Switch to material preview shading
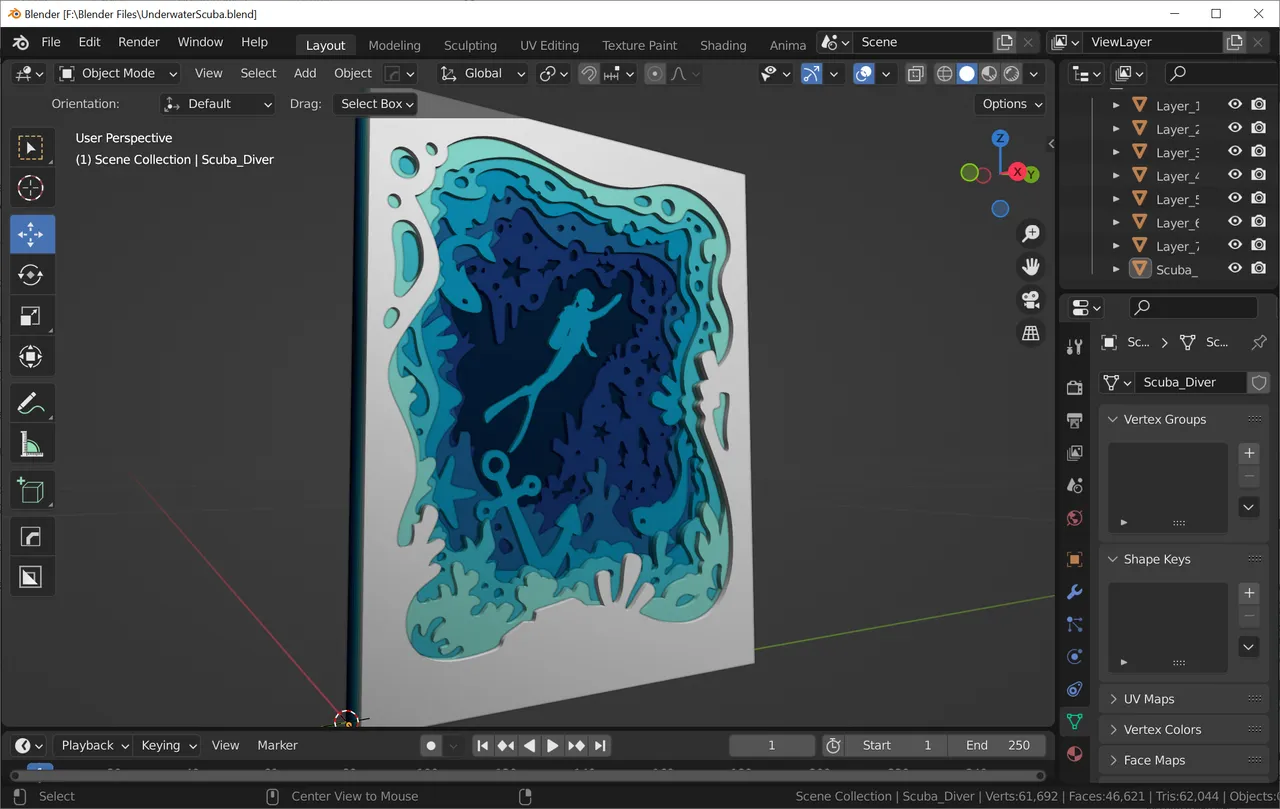The image size is (1280, 809). 989,73
